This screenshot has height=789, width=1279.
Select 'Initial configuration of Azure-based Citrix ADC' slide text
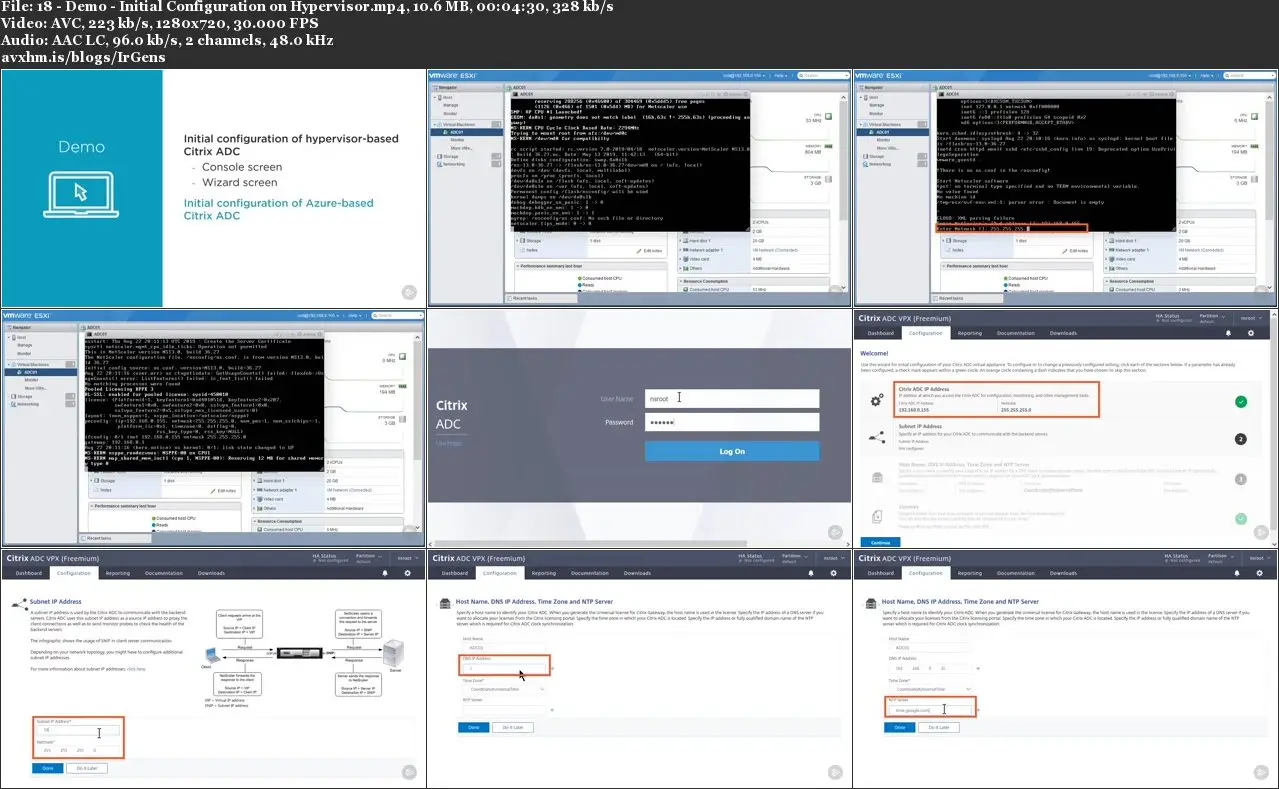coord(278,209)
